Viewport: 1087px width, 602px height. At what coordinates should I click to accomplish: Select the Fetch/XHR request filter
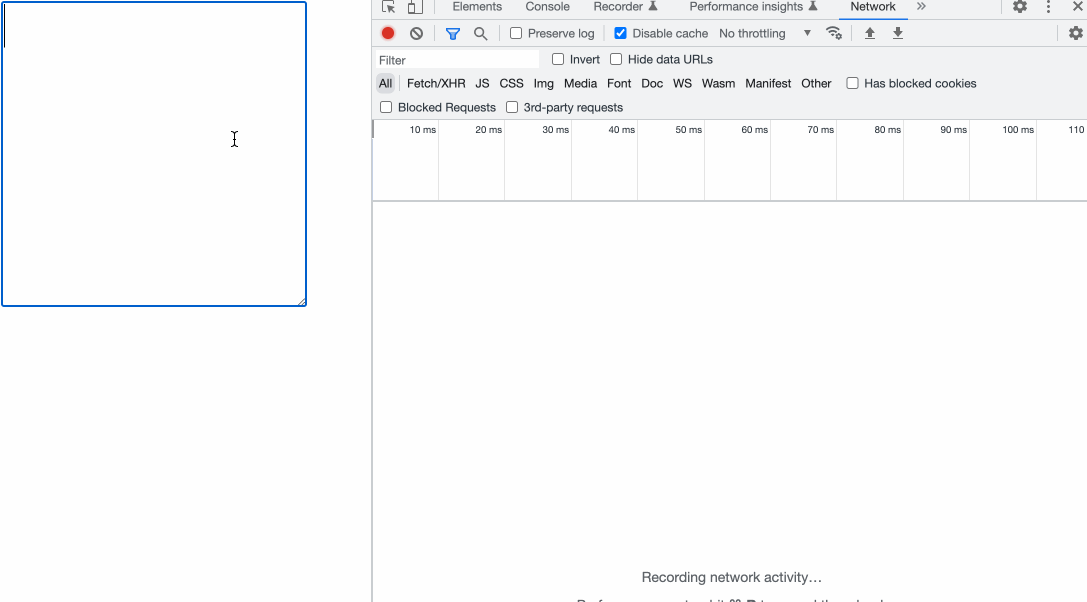click(x=436, y=83)
